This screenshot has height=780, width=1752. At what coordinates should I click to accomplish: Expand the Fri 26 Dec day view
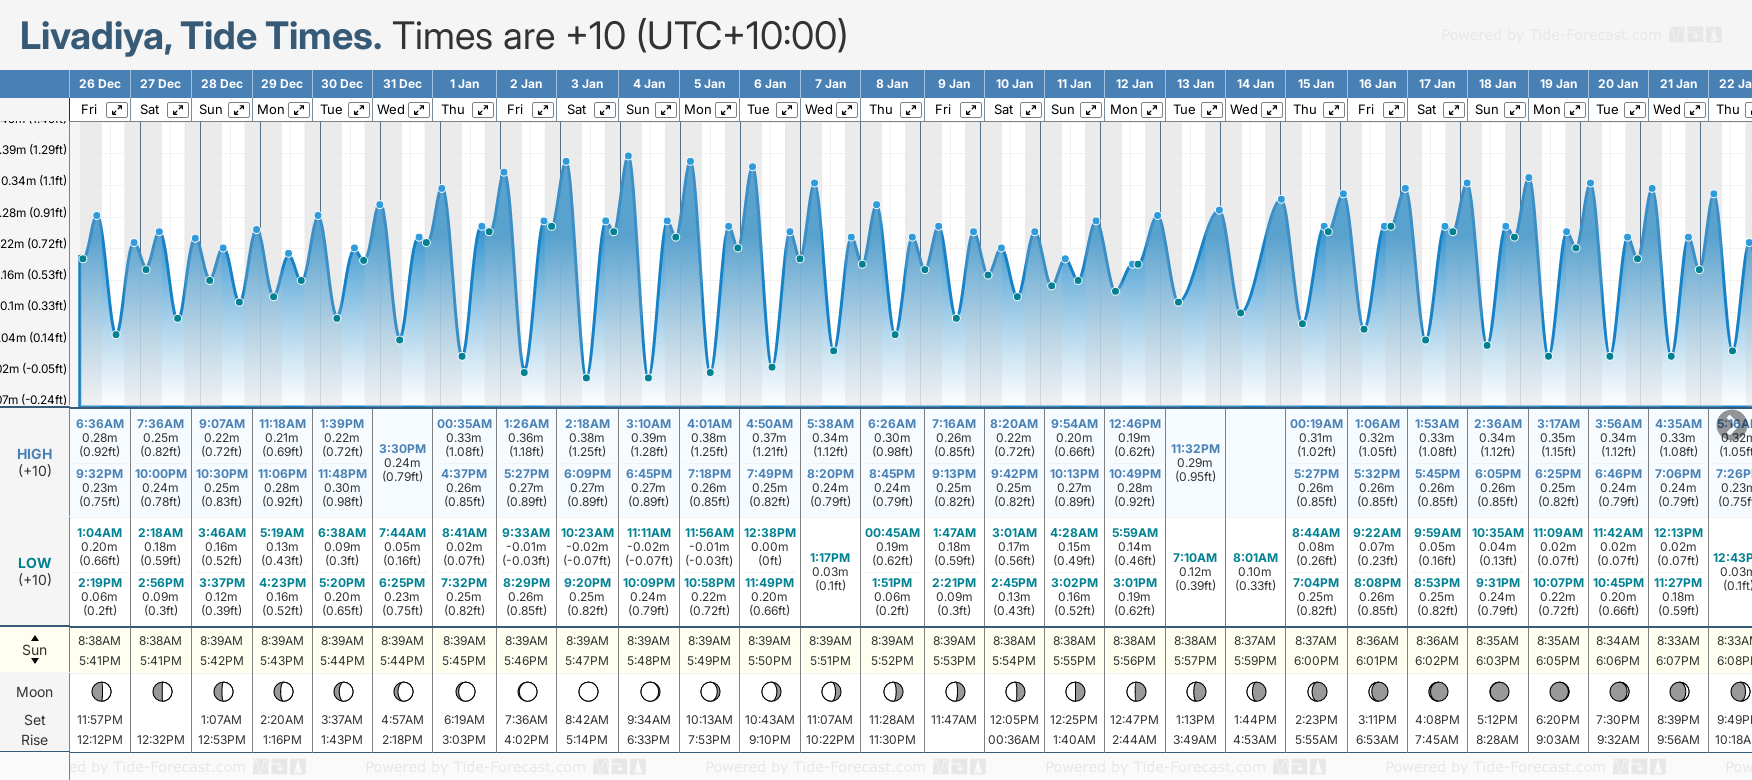(x=117, y=110)
